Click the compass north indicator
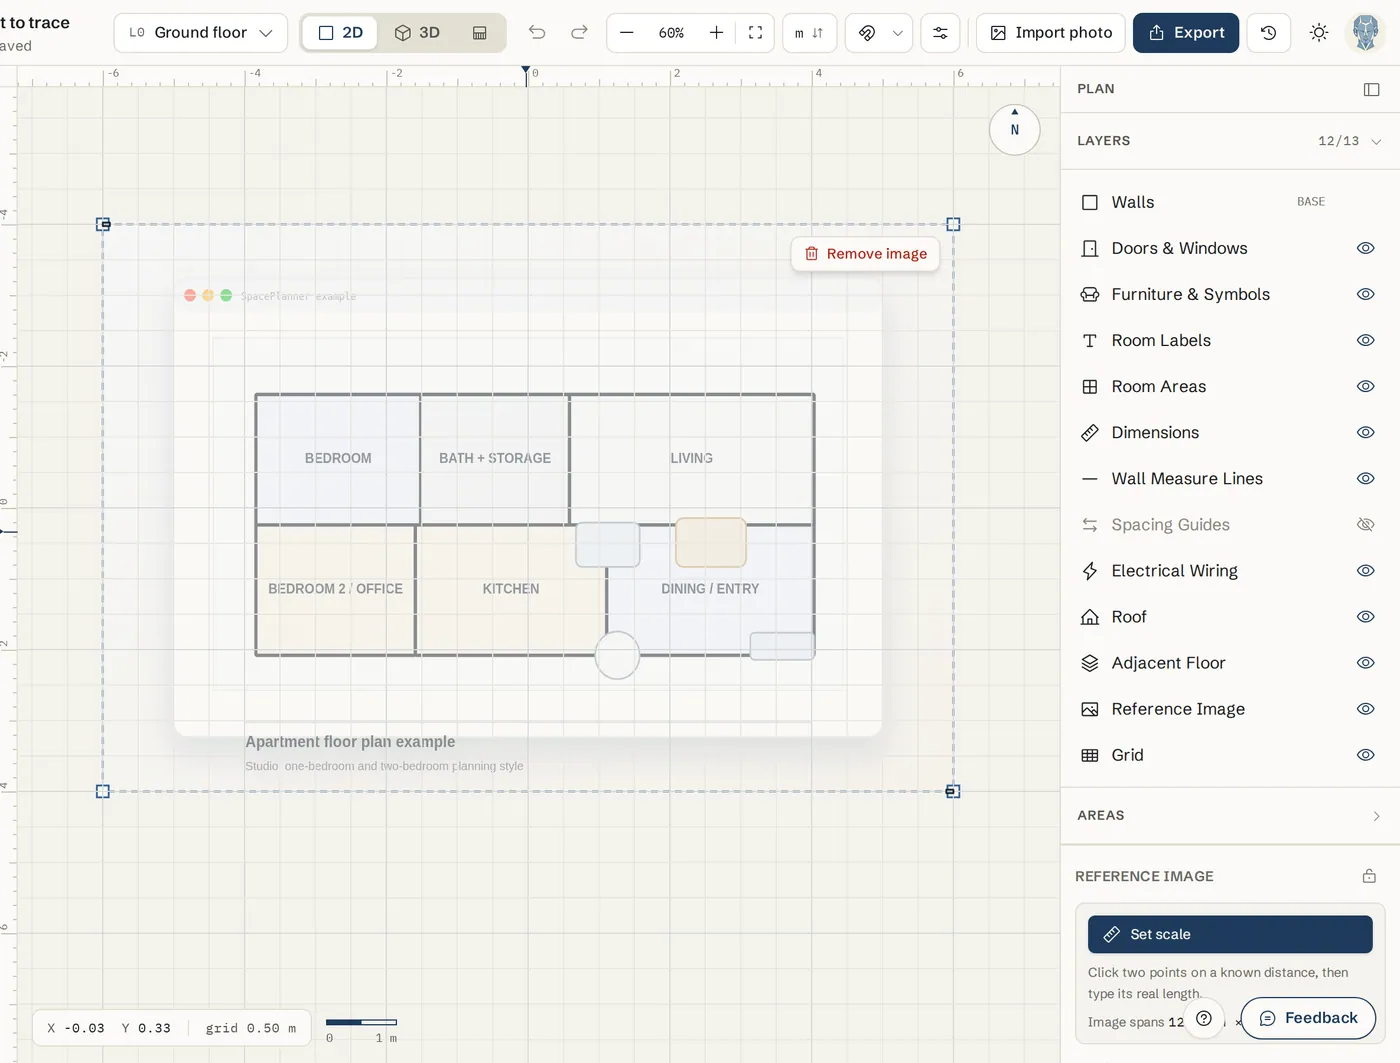The width and height of the screenshot is (1400, 1063). pos(1015,129)
